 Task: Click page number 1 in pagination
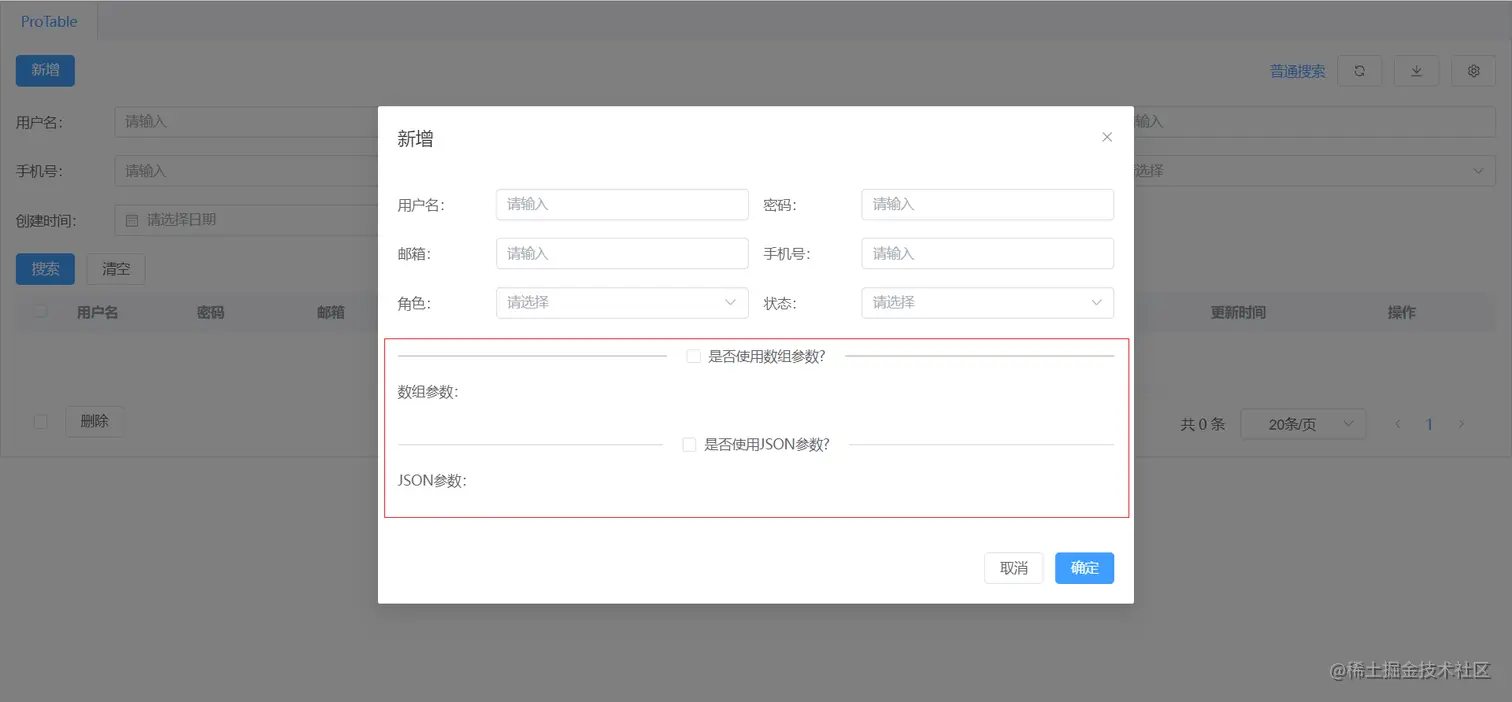[x=1429, y=424]
